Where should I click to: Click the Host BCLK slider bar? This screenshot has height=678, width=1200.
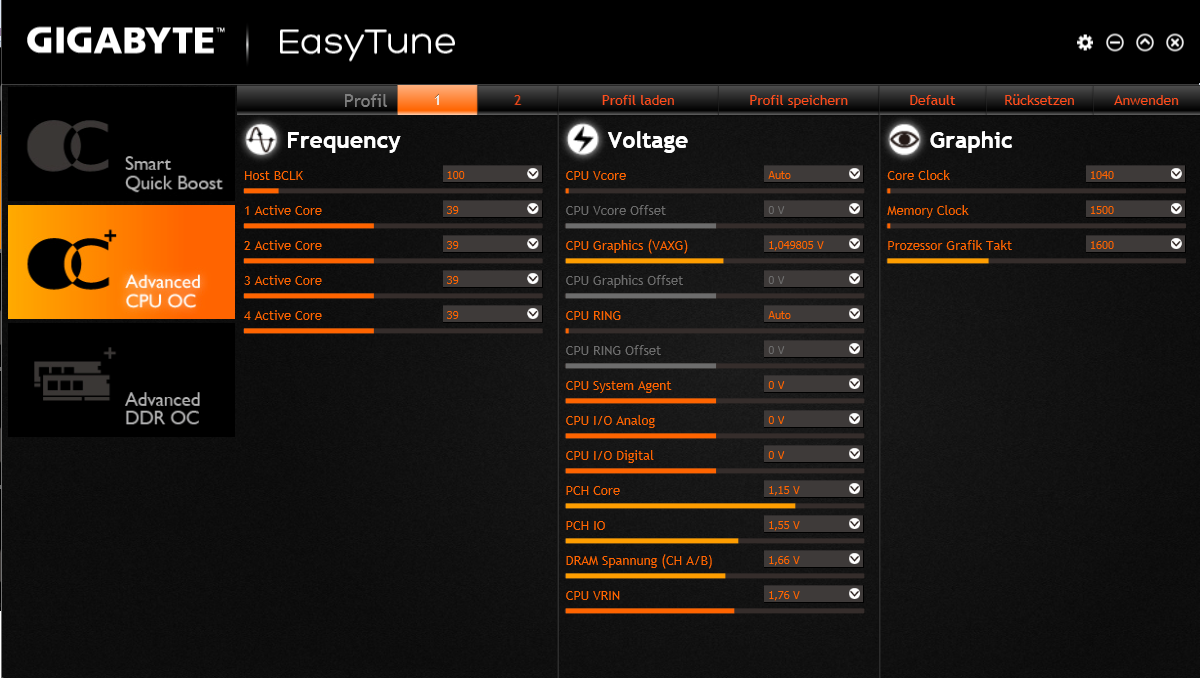[393, 190]
